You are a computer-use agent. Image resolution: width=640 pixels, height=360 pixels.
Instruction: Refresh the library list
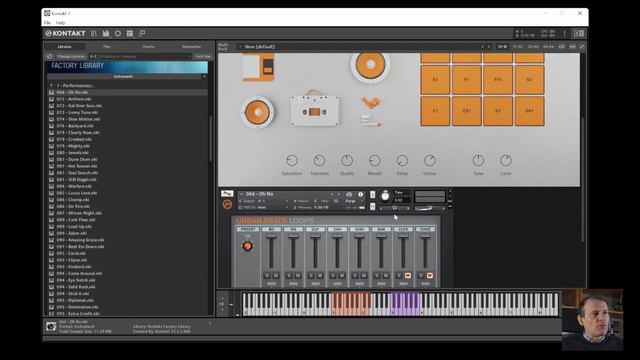tap(49, 56)
